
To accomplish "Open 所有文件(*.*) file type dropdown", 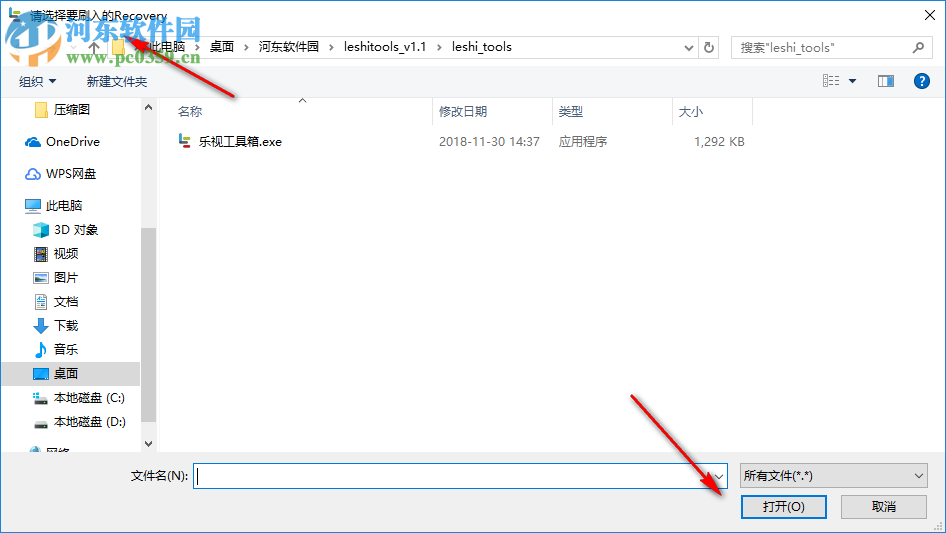I will [x=833, y=476].
